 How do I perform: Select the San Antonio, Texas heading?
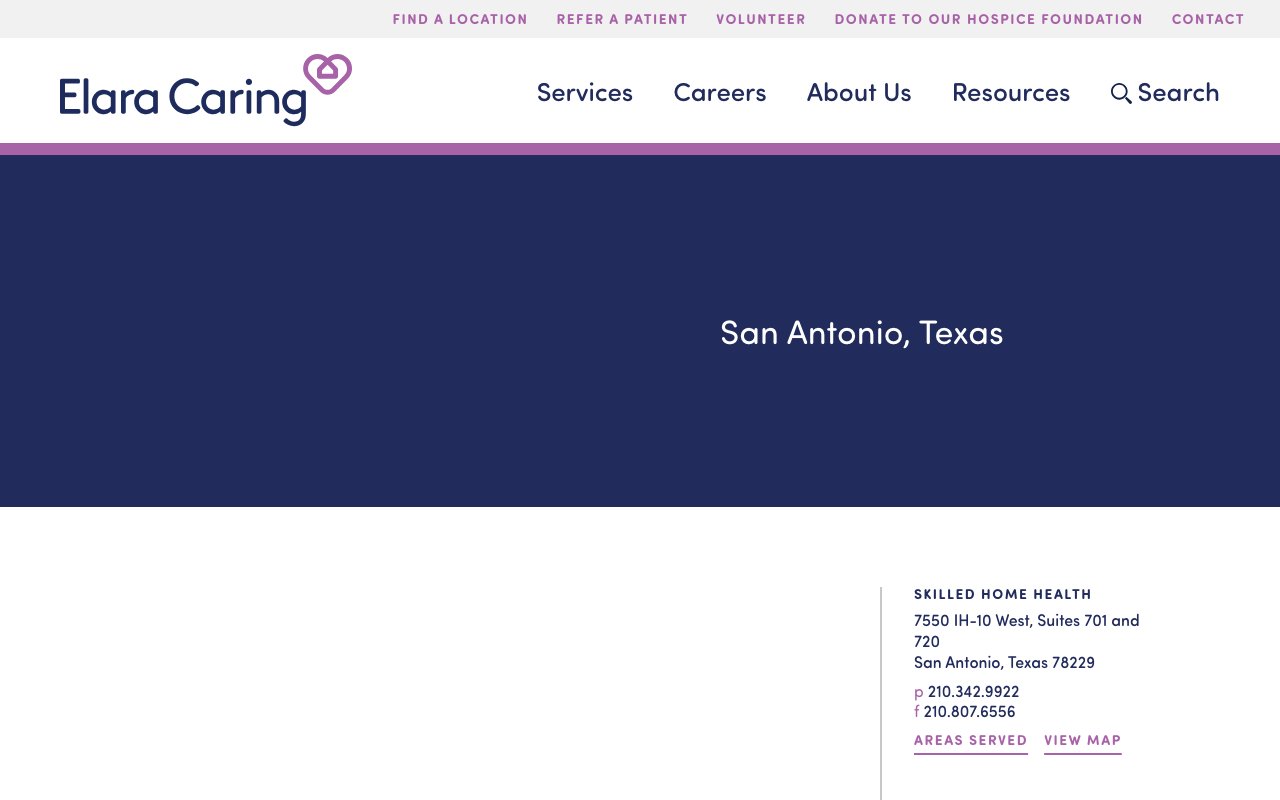tap(861, 333)
